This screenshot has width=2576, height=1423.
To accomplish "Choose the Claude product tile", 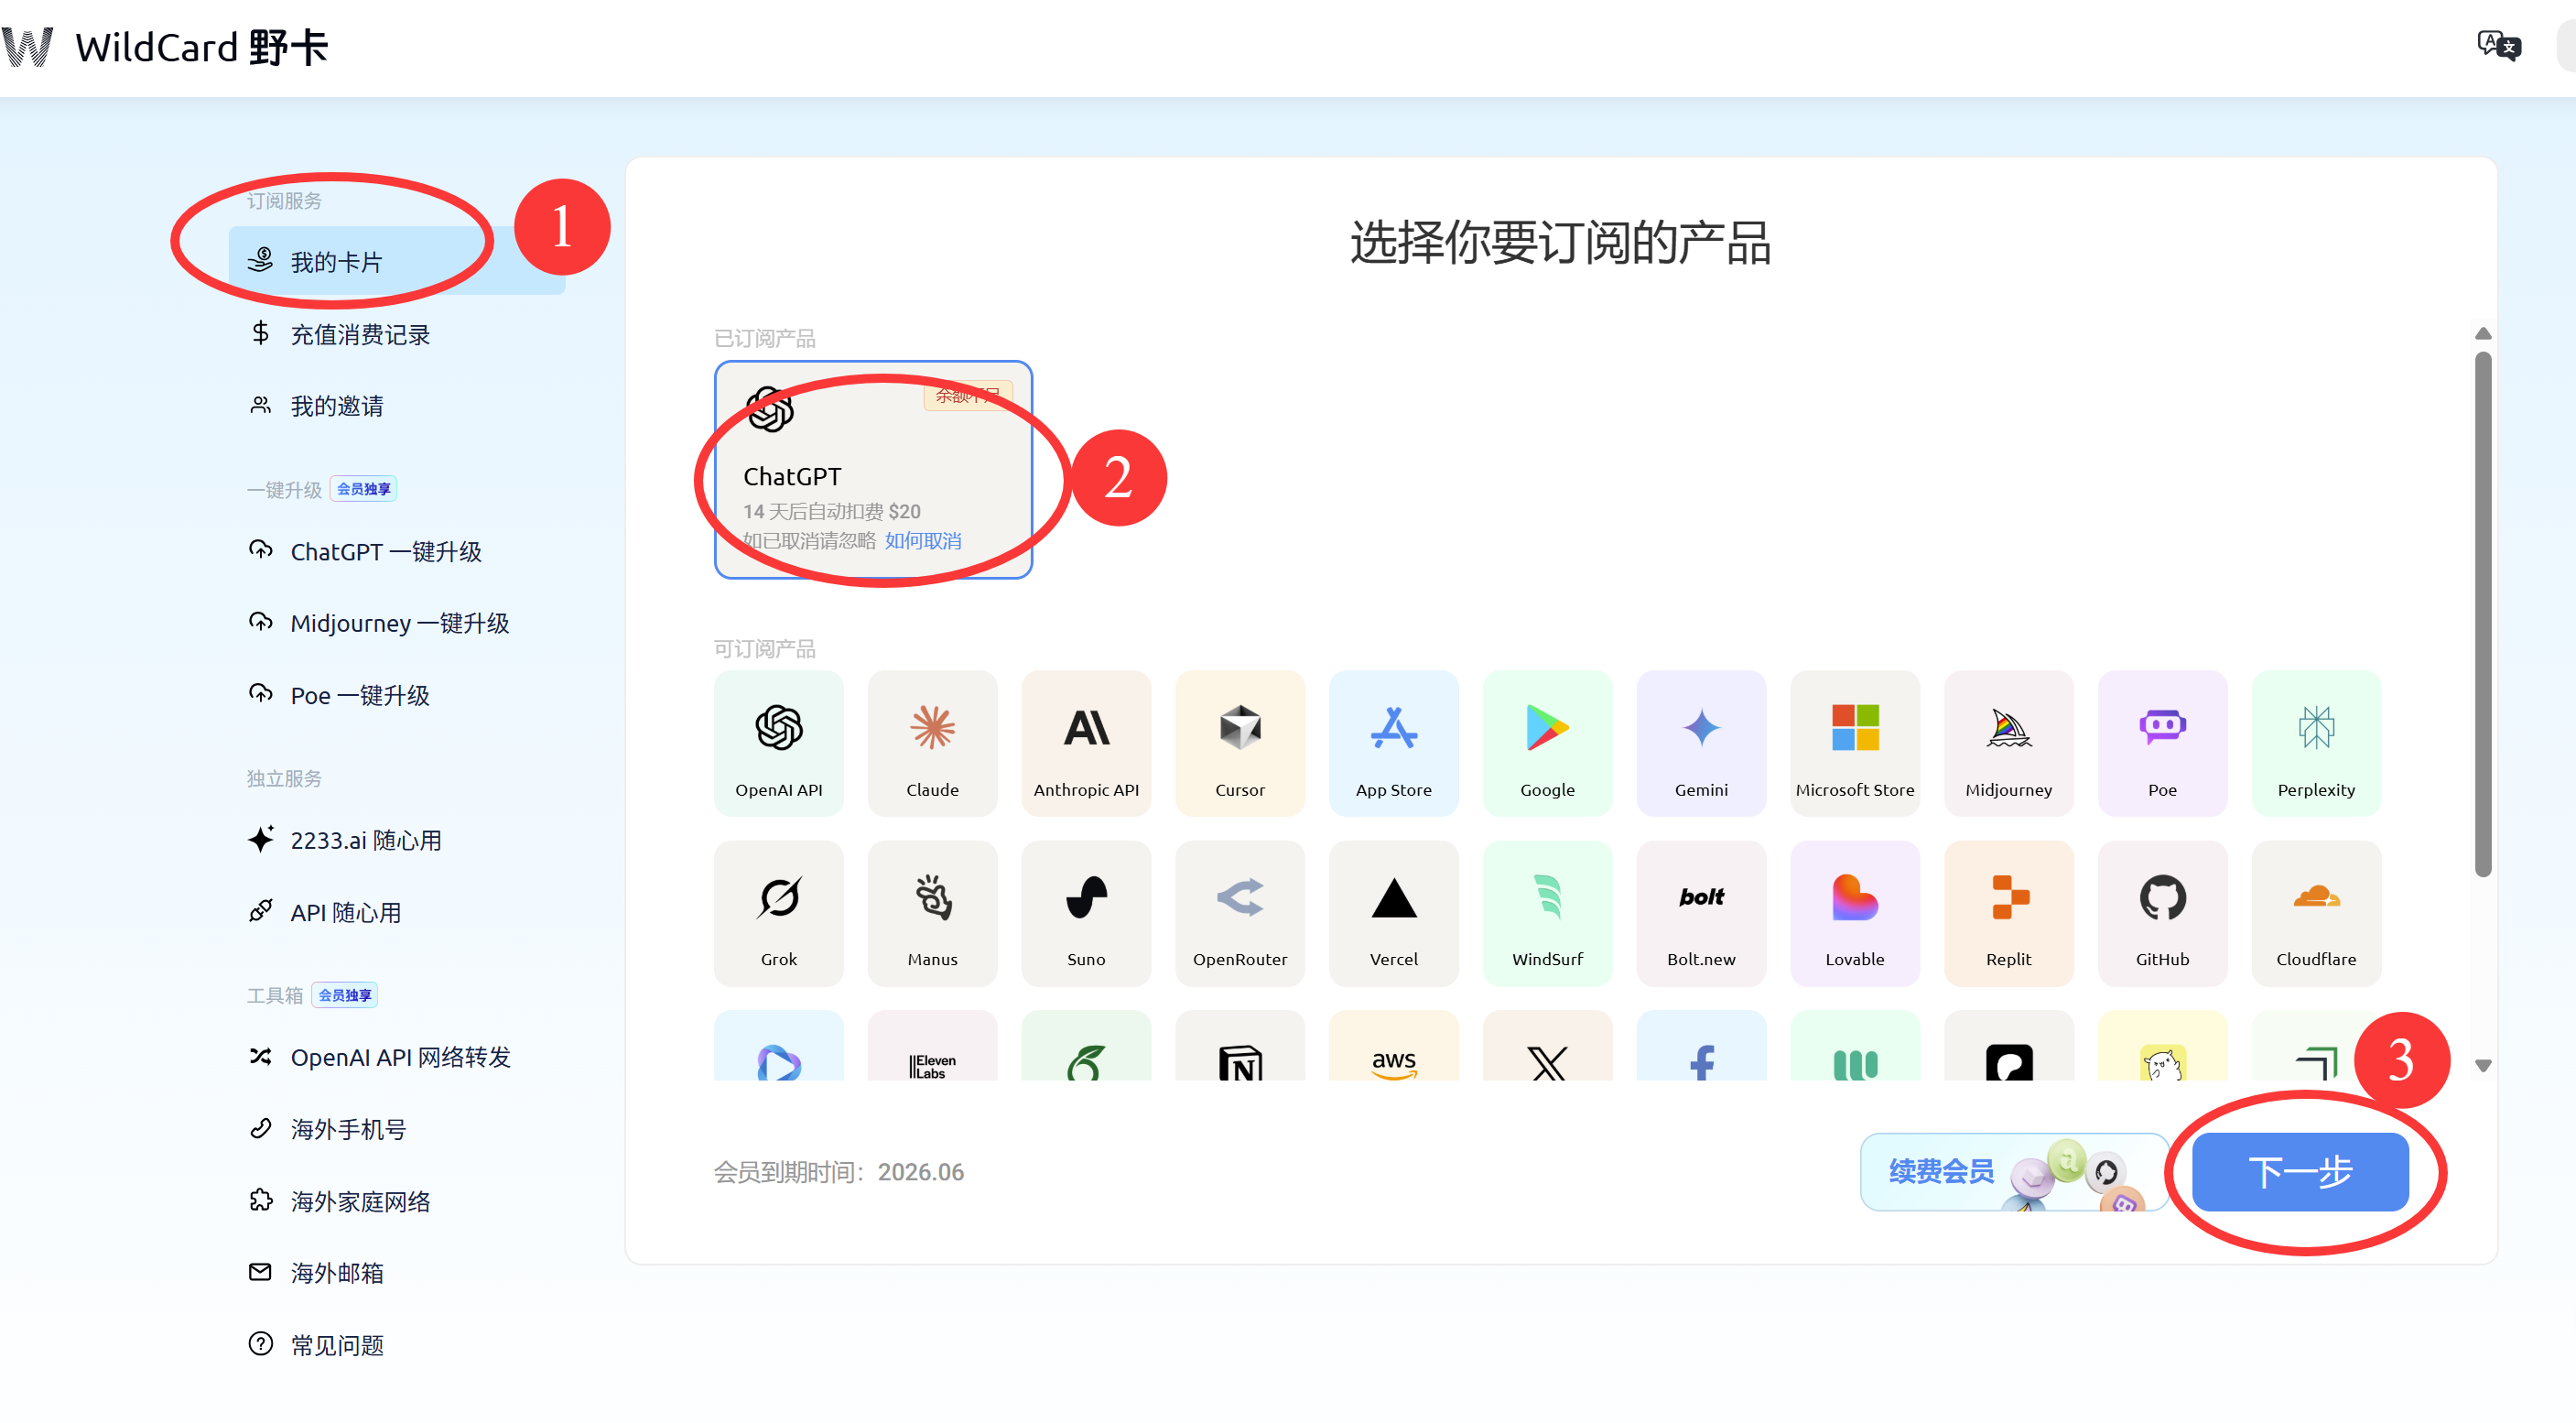I will 932,743.
